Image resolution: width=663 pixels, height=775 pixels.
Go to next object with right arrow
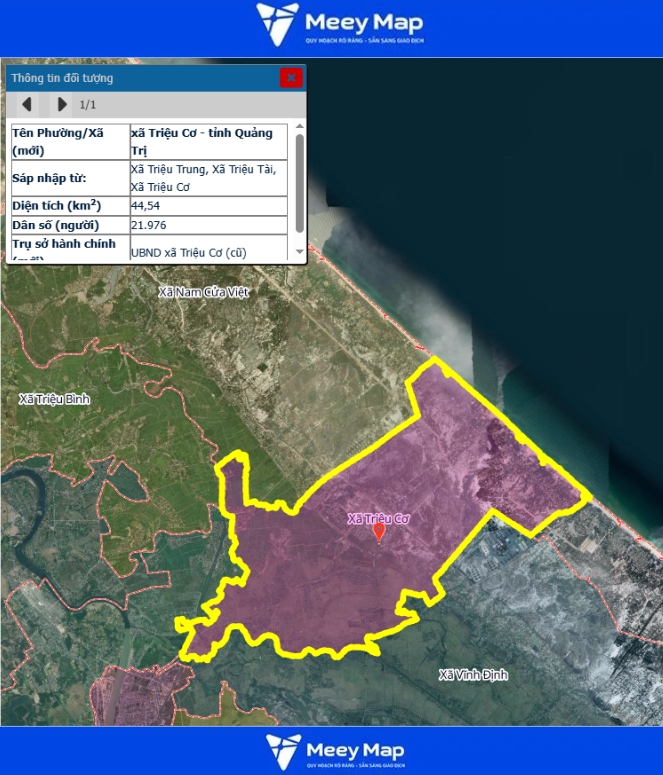tap(62, 104)
